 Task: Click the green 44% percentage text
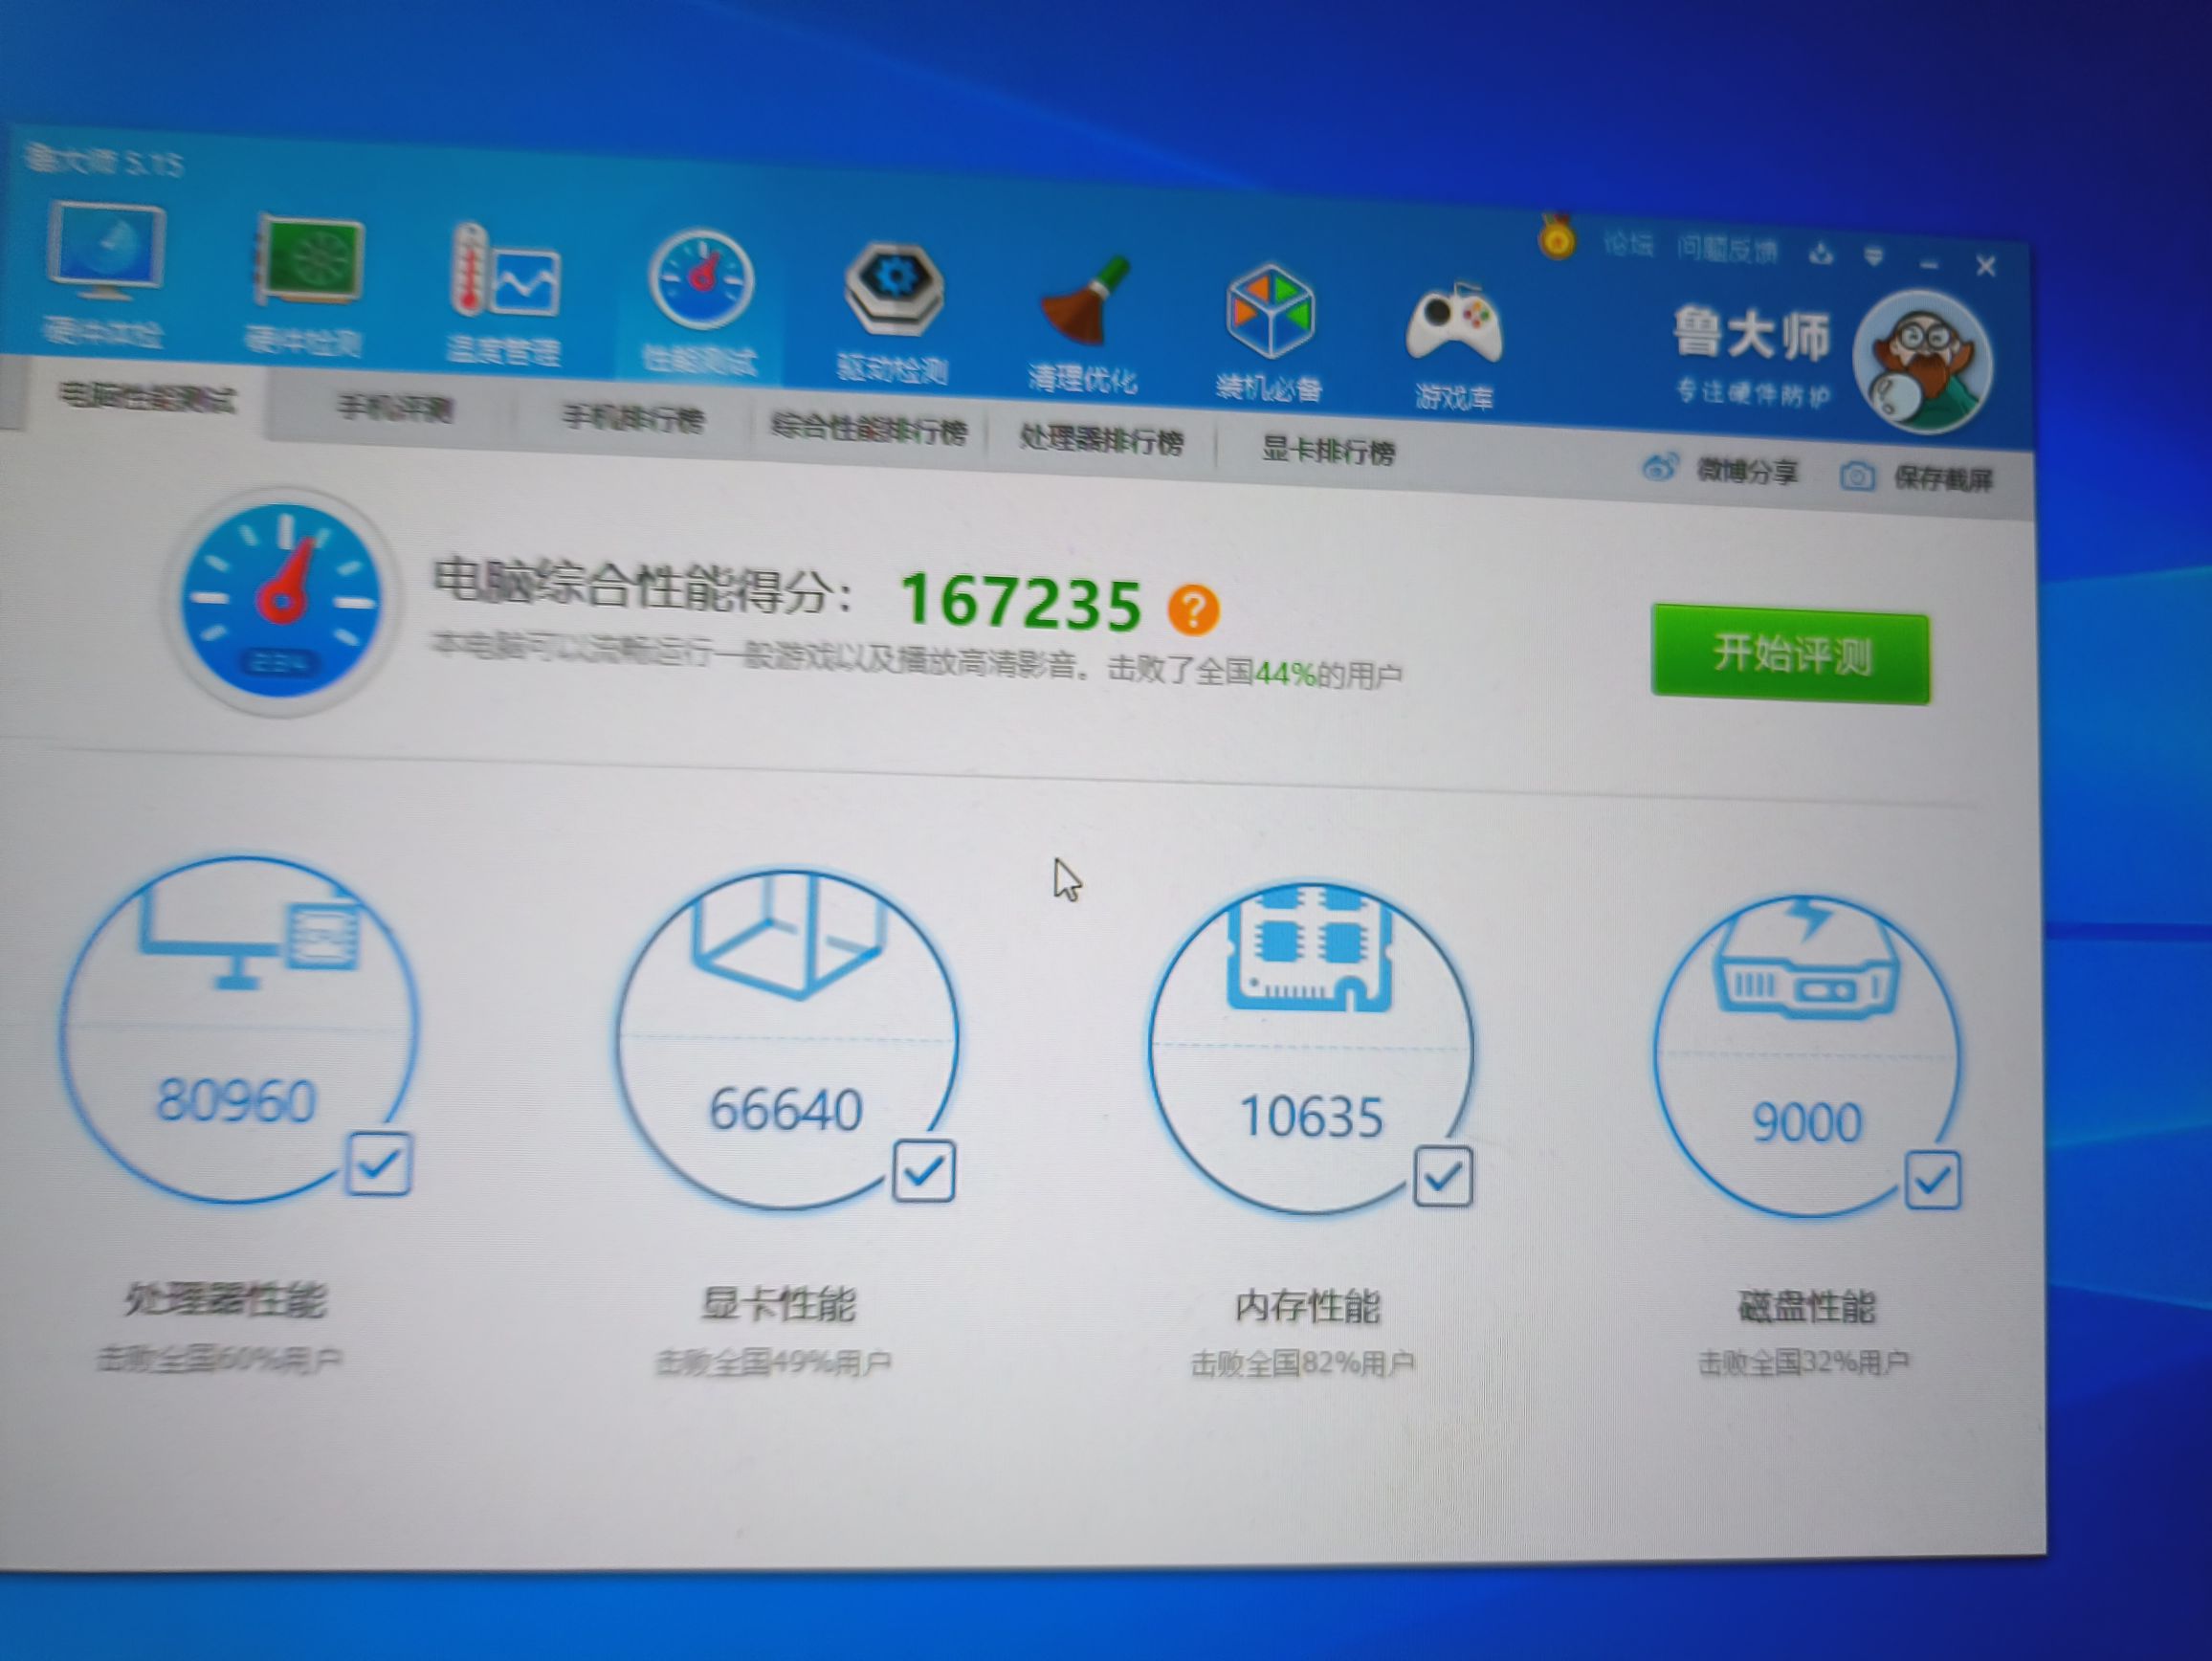(1285, 674)
